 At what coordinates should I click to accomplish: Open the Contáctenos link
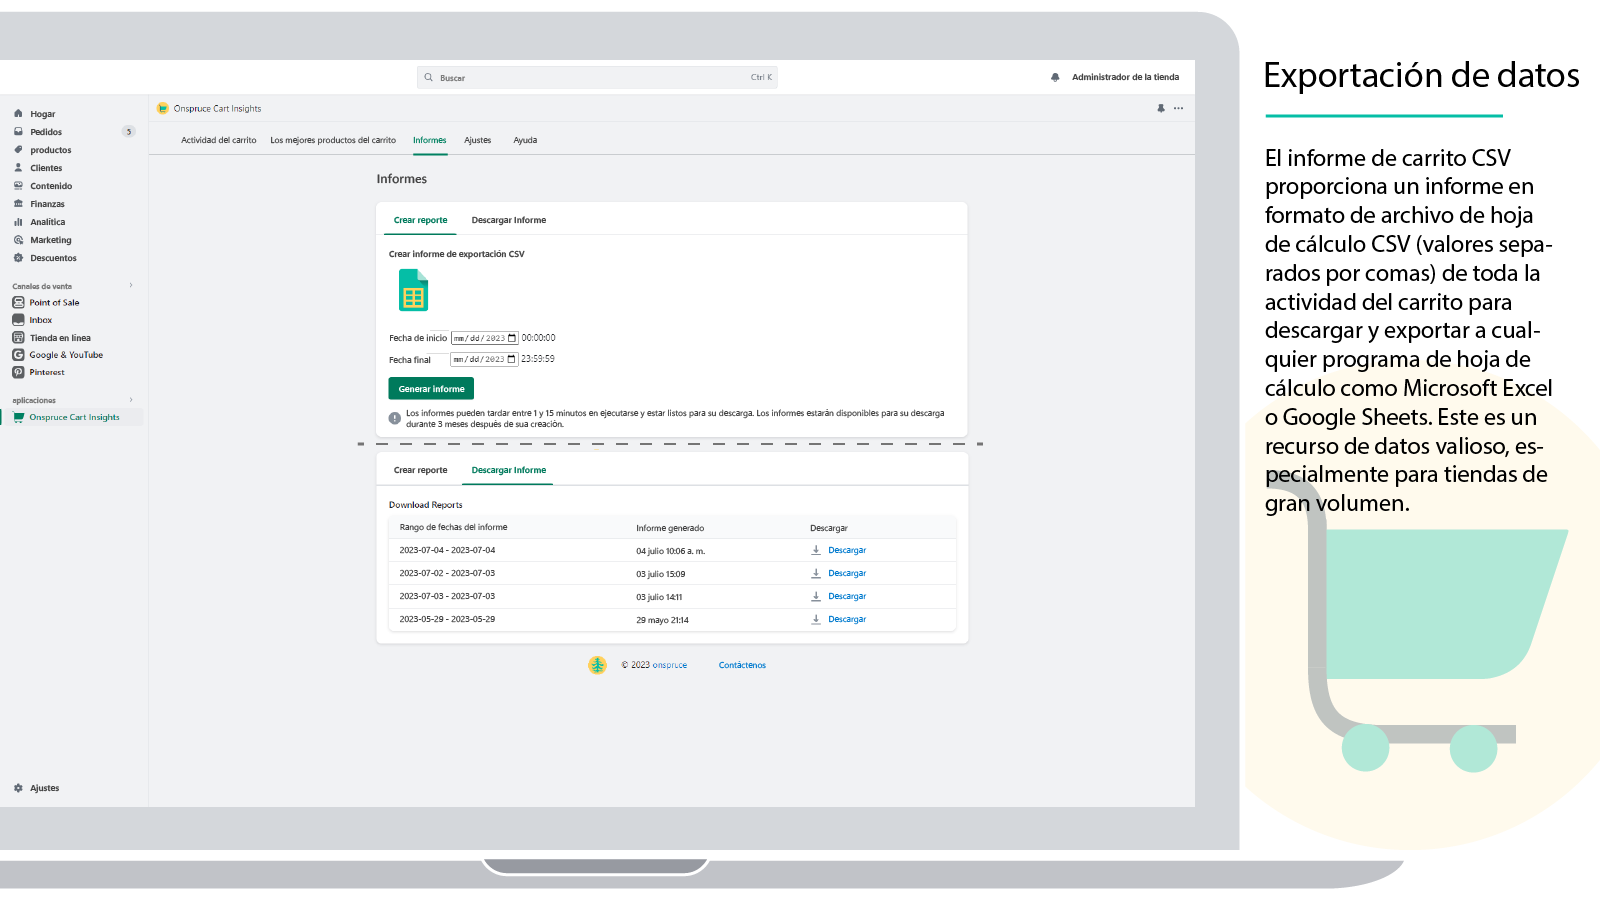[x=742, y=665]
